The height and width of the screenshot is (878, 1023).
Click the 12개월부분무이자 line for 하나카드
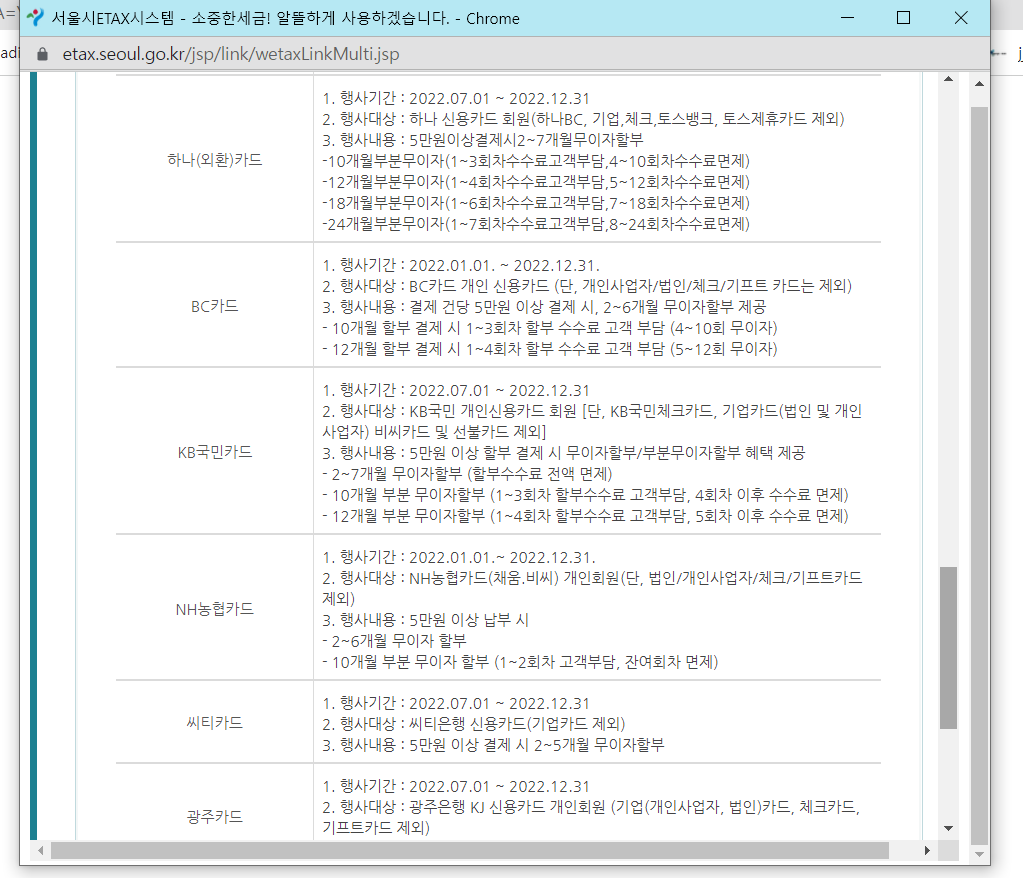click(536, 182)
